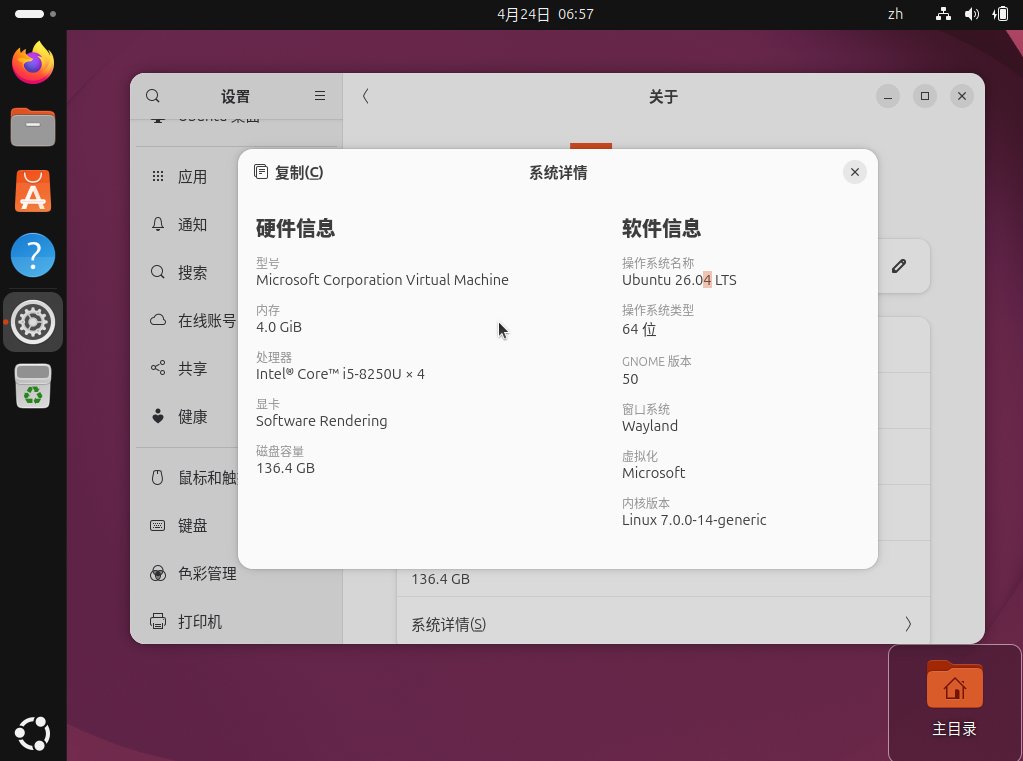Click the Microsoft Corporation Virtual Machine text

pyautogui.click(x=382, y=280)
